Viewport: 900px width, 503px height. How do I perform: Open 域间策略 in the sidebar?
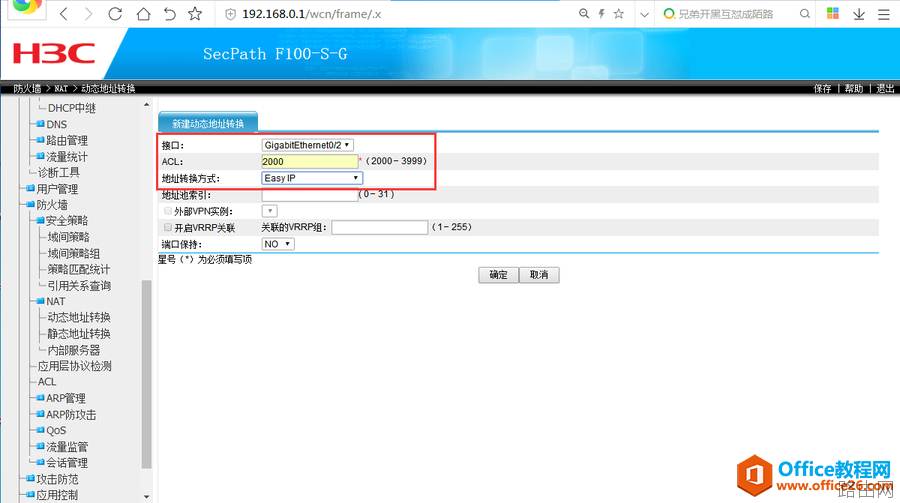pos(68,237)
